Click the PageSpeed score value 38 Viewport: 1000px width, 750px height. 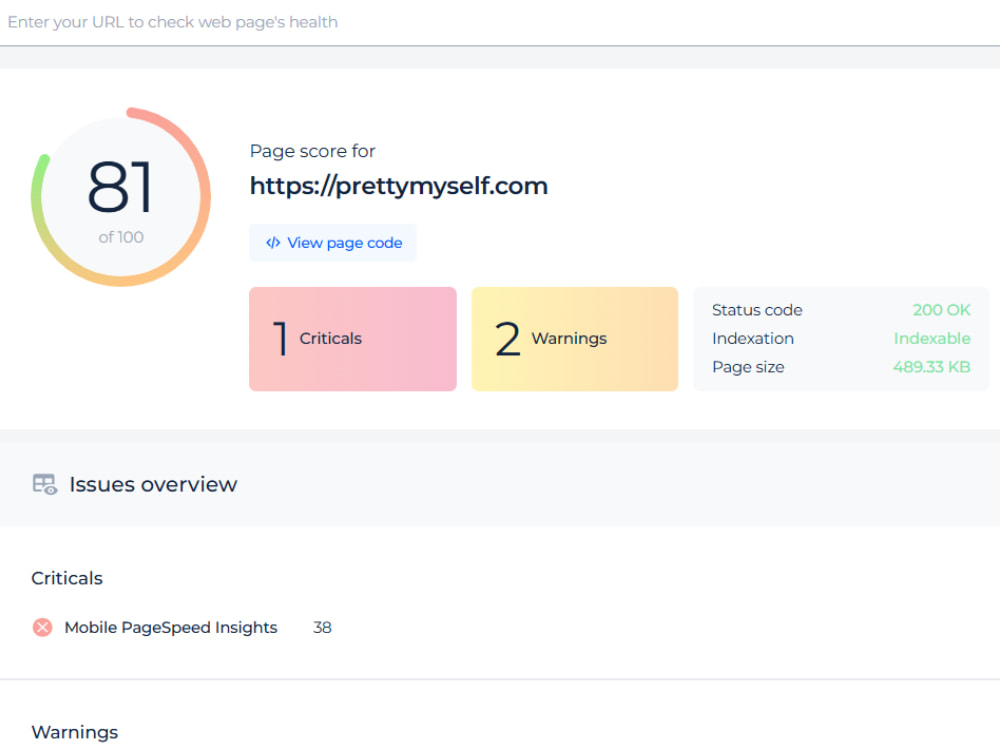(322, 628)
